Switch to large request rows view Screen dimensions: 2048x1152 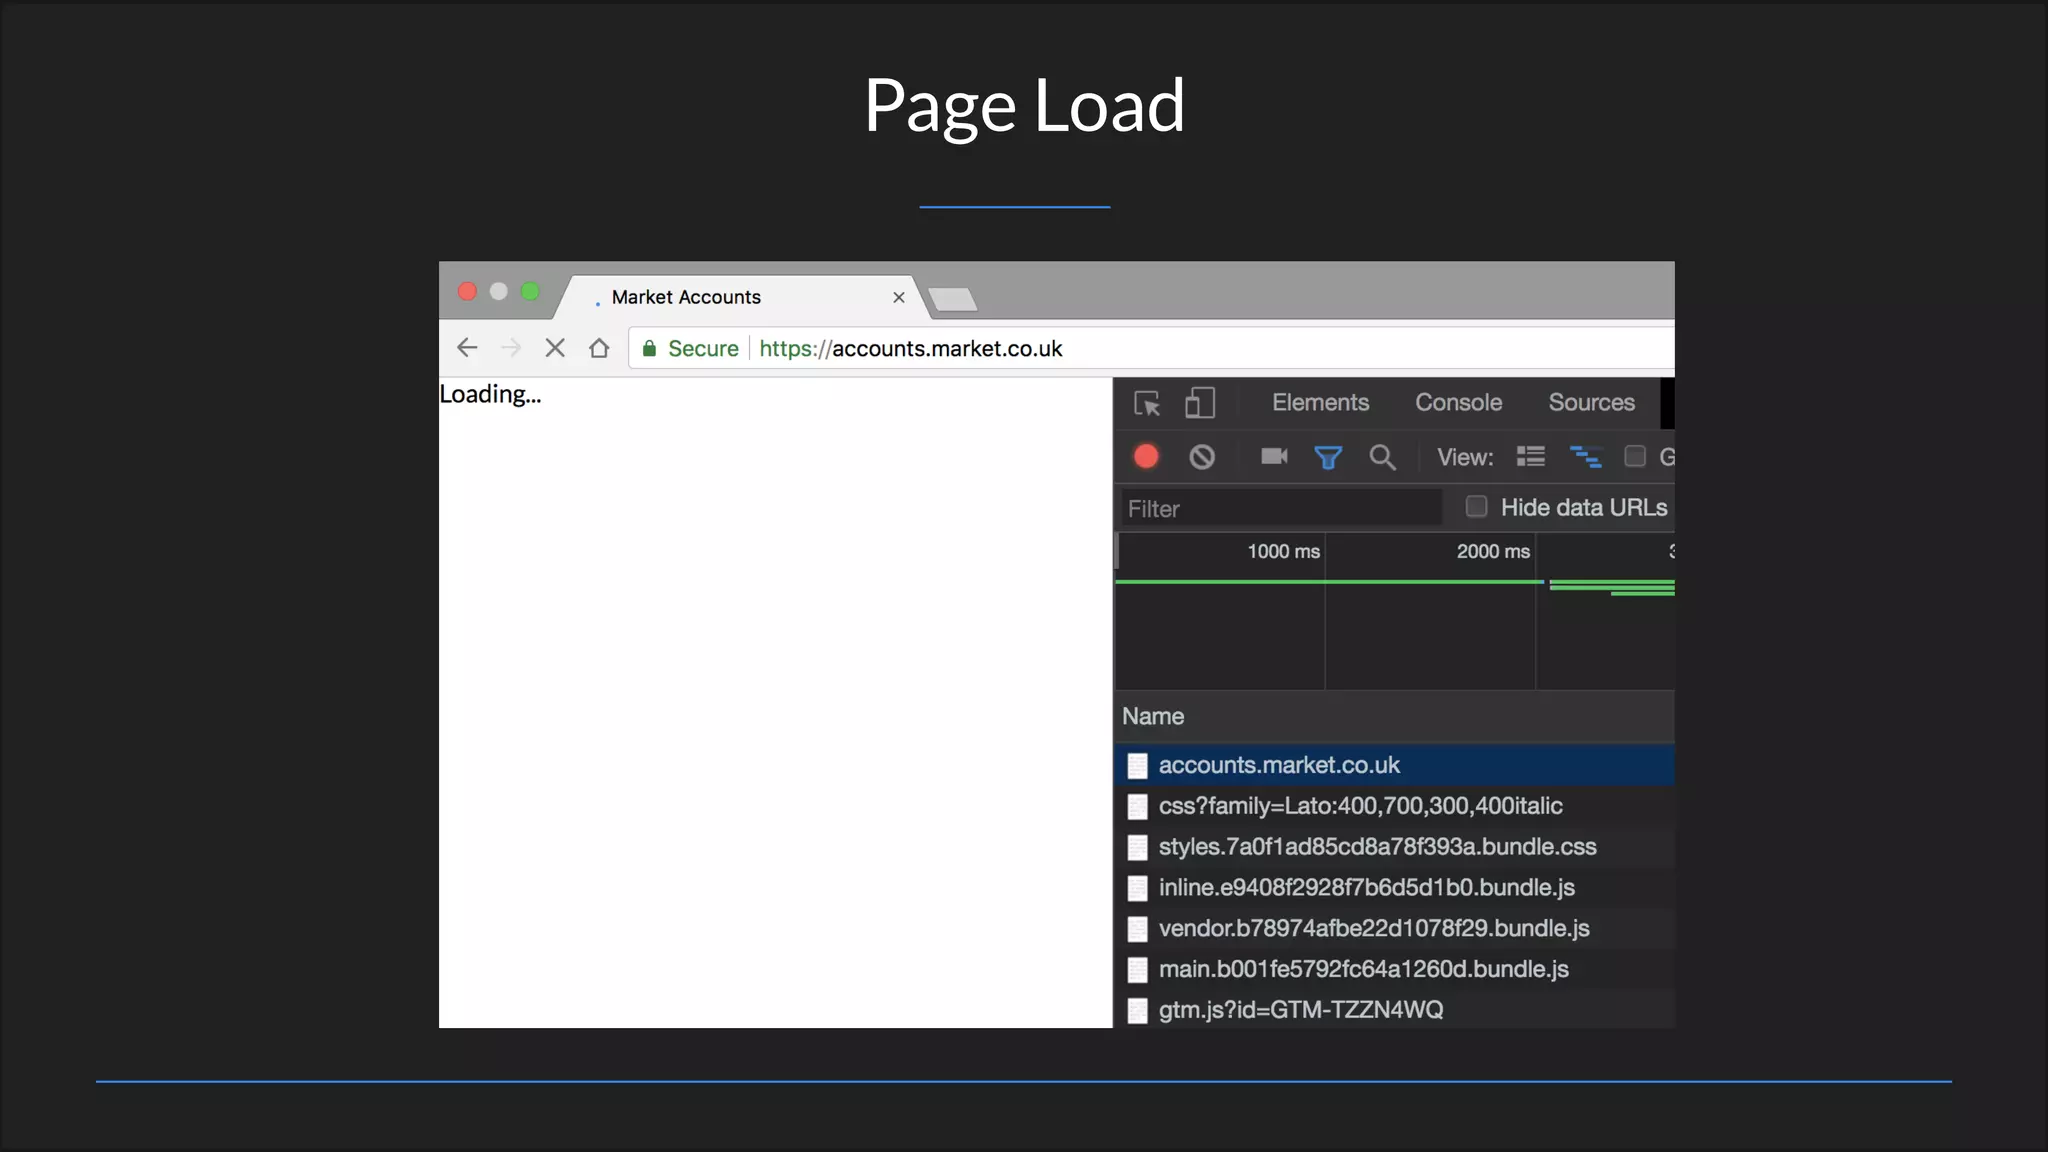(x=1530, y=457)
